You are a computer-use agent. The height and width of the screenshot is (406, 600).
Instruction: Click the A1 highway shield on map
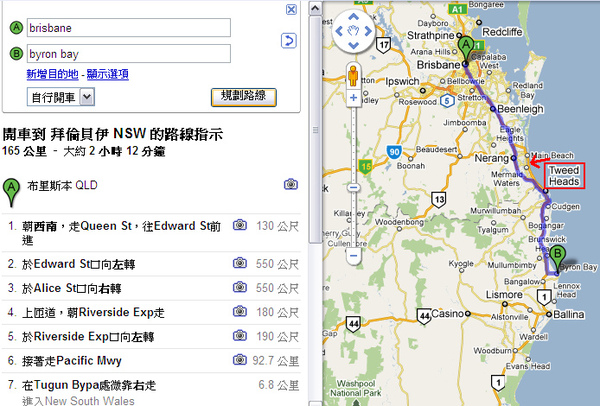coord(458,9)
